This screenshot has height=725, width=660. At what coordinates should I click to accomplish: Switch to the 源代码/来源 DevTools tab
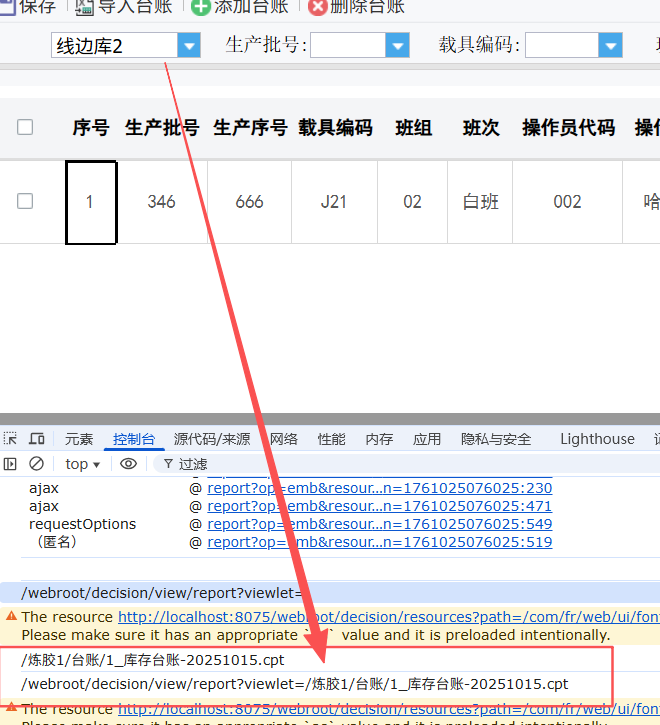pyautogui.click(x=212, y=439)
